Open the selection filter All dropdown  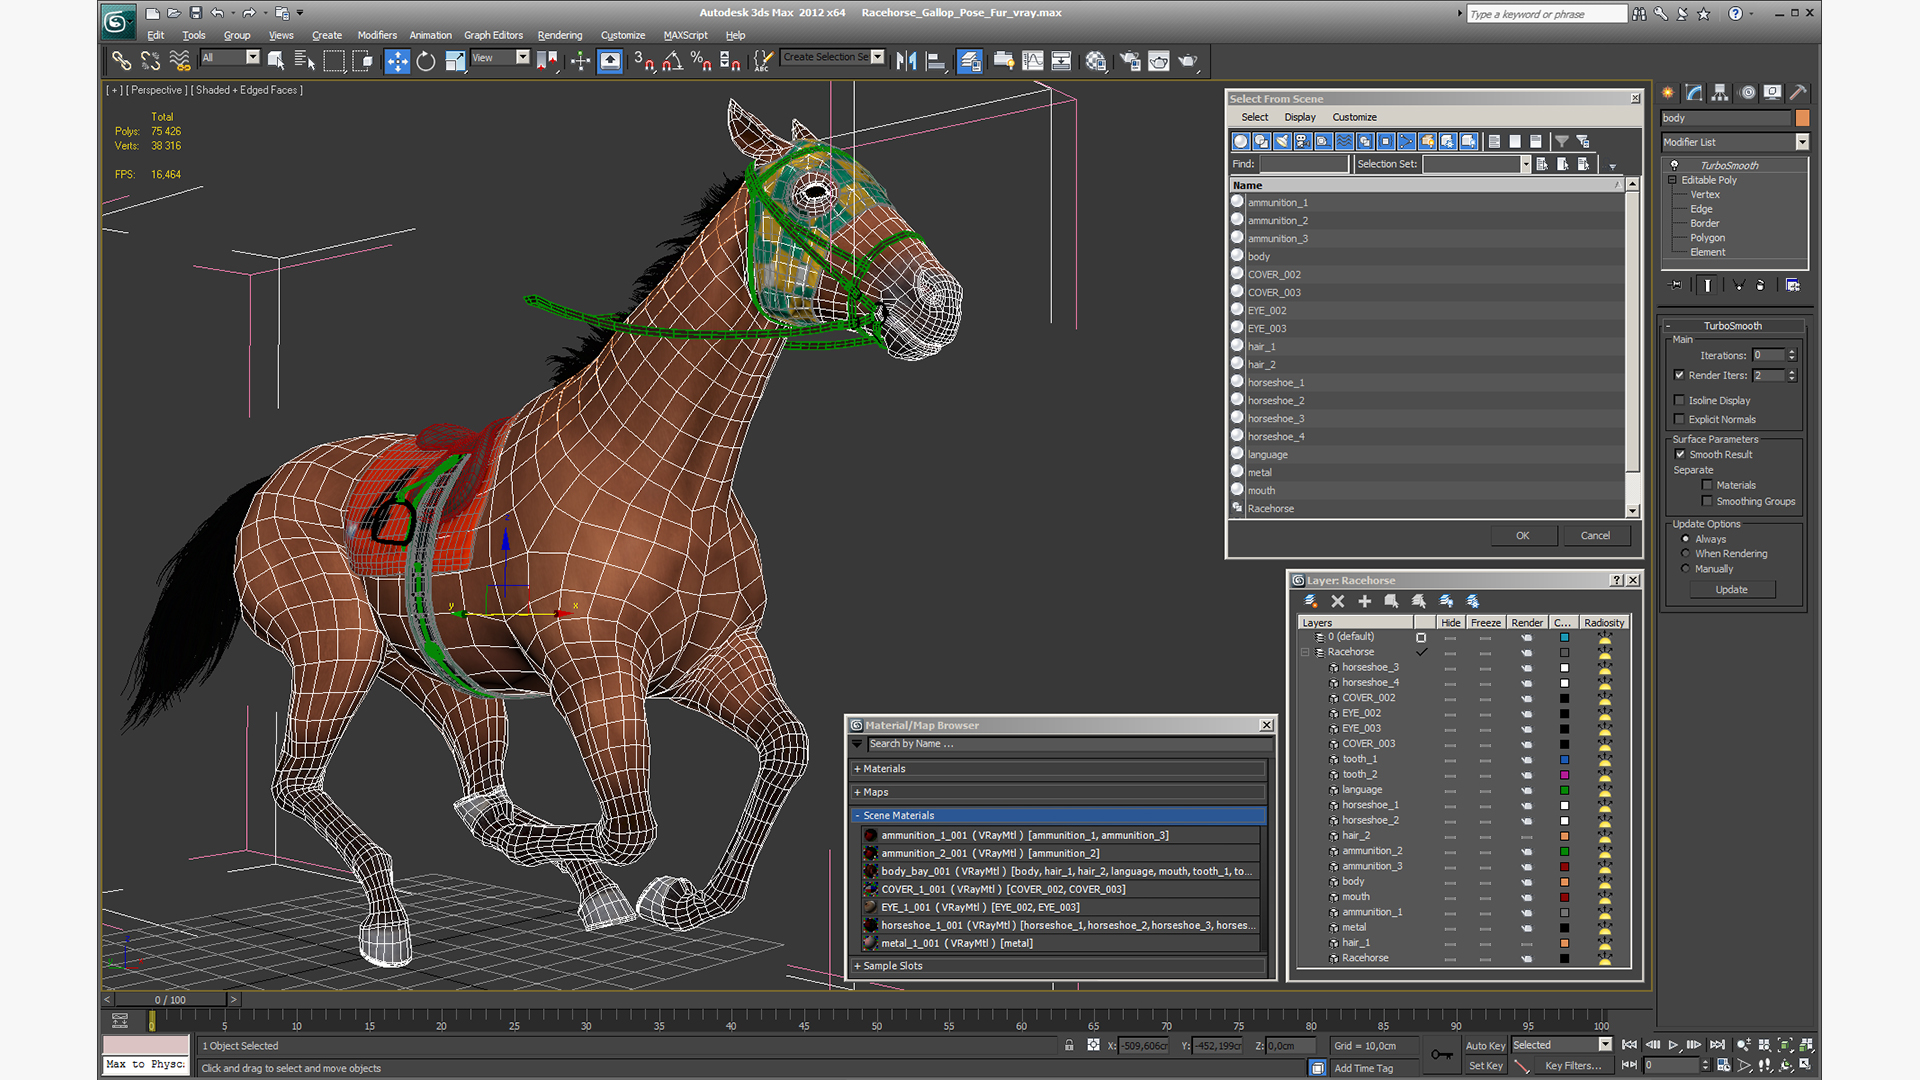230,58
